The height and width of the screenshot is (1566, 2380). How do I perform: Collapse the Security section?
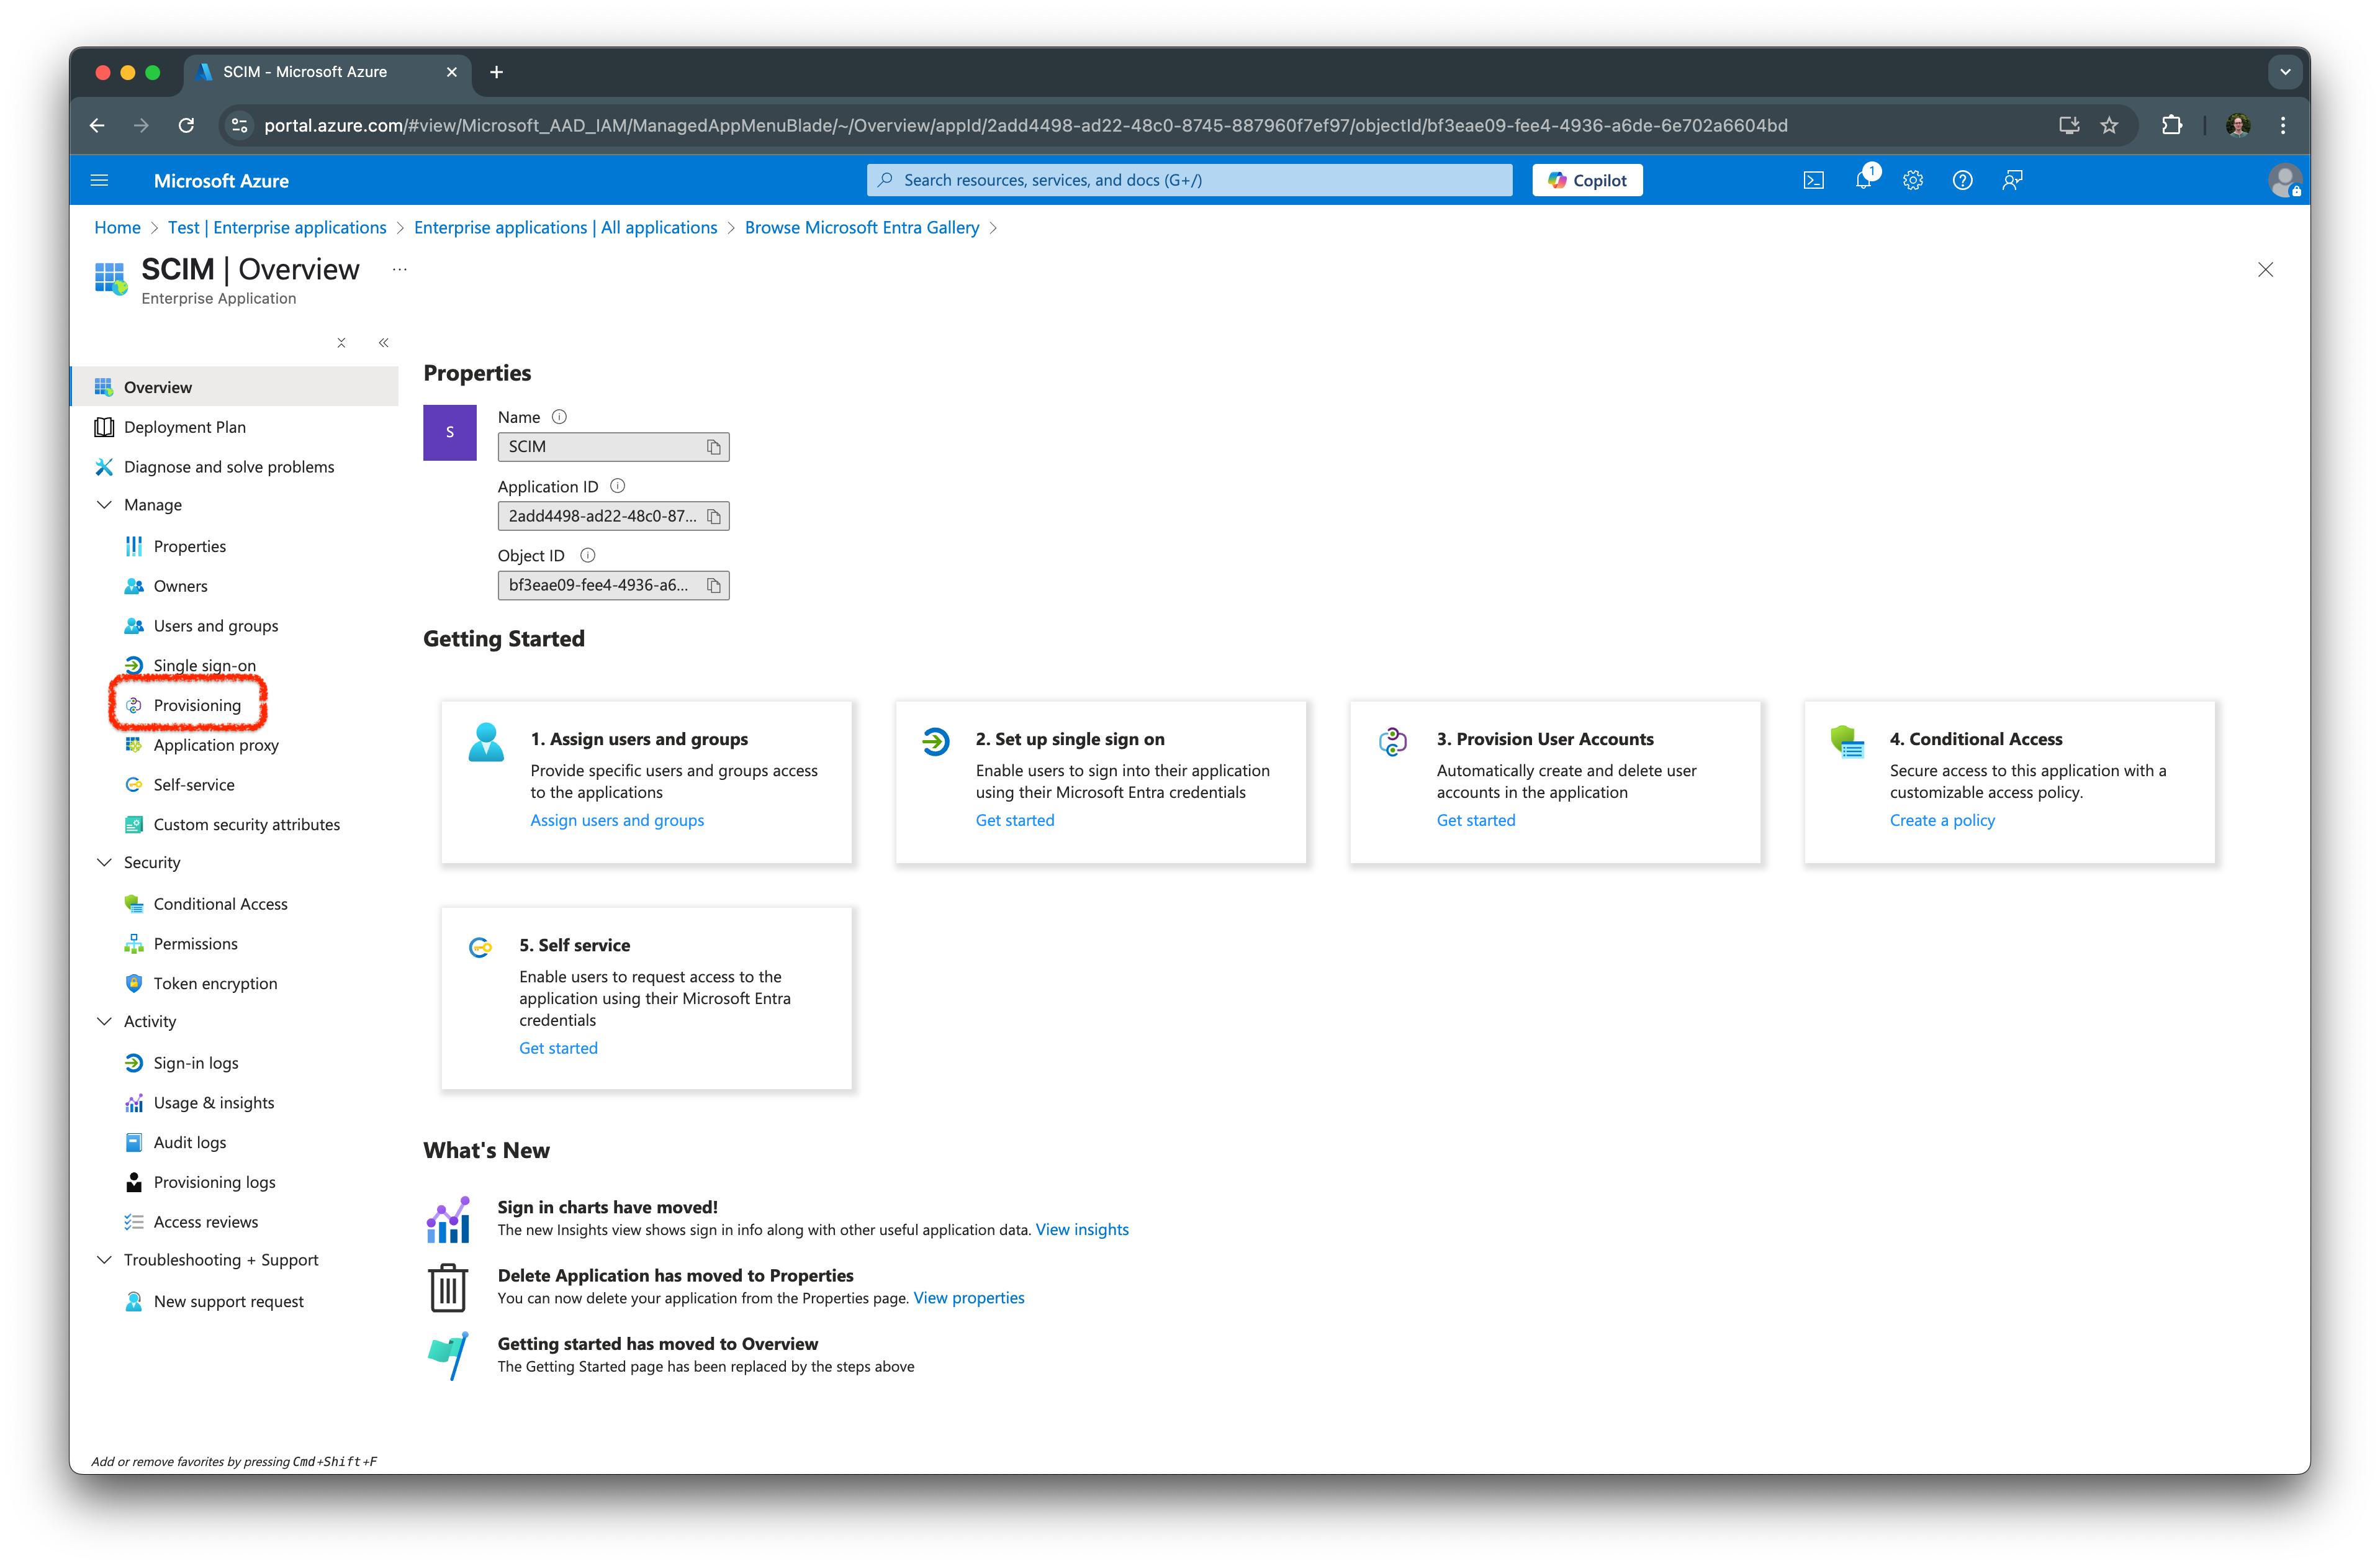(105, 862)
